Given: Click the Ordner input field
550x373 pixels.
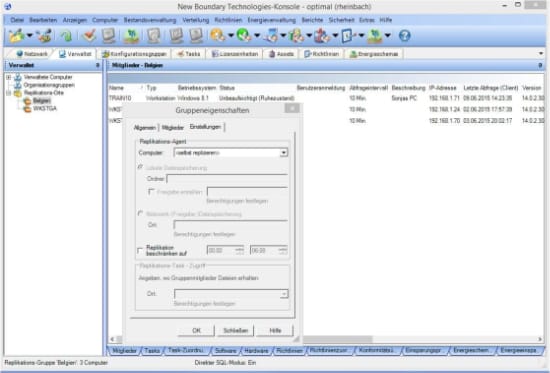Looking at the screenshot, I should [227, 179].
